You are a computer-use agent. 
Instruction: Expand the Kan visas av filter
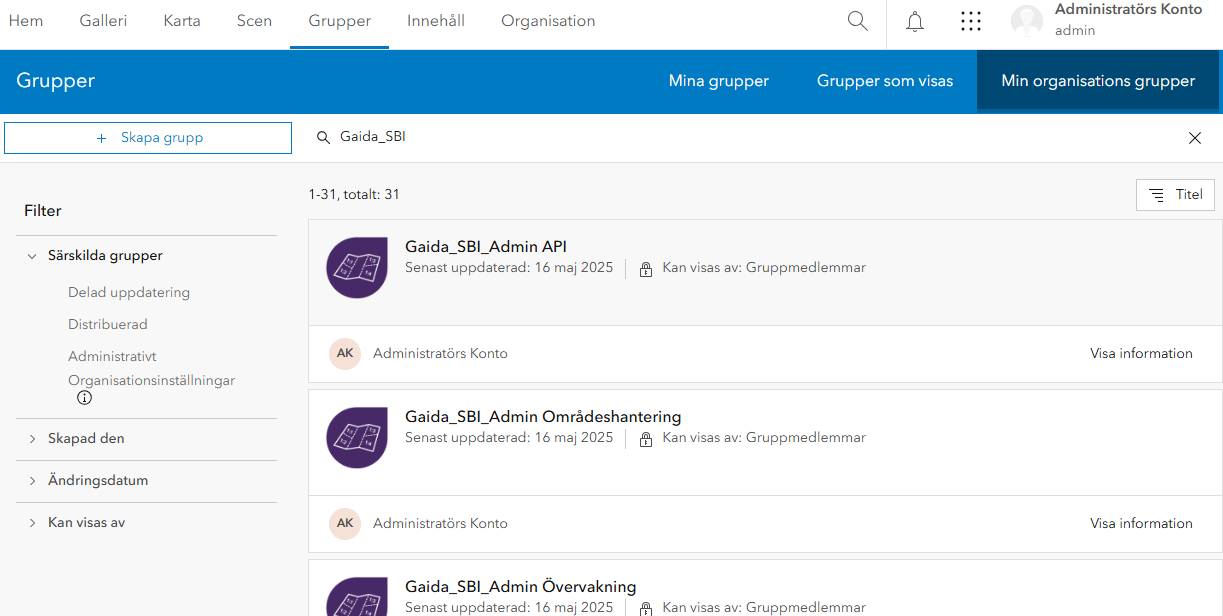(x=32, y=523)
